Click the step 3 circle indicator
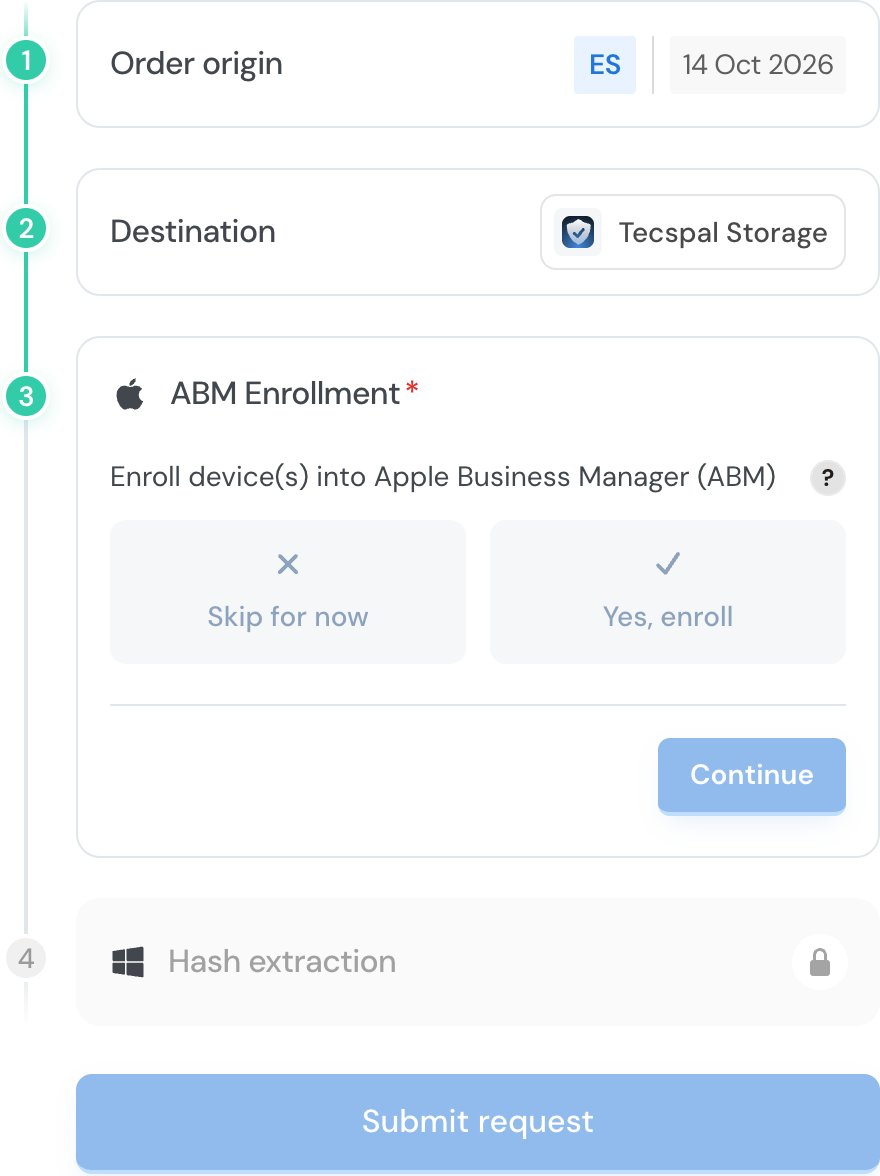This screenshot has width=880, height=1176. pos(26,396)
